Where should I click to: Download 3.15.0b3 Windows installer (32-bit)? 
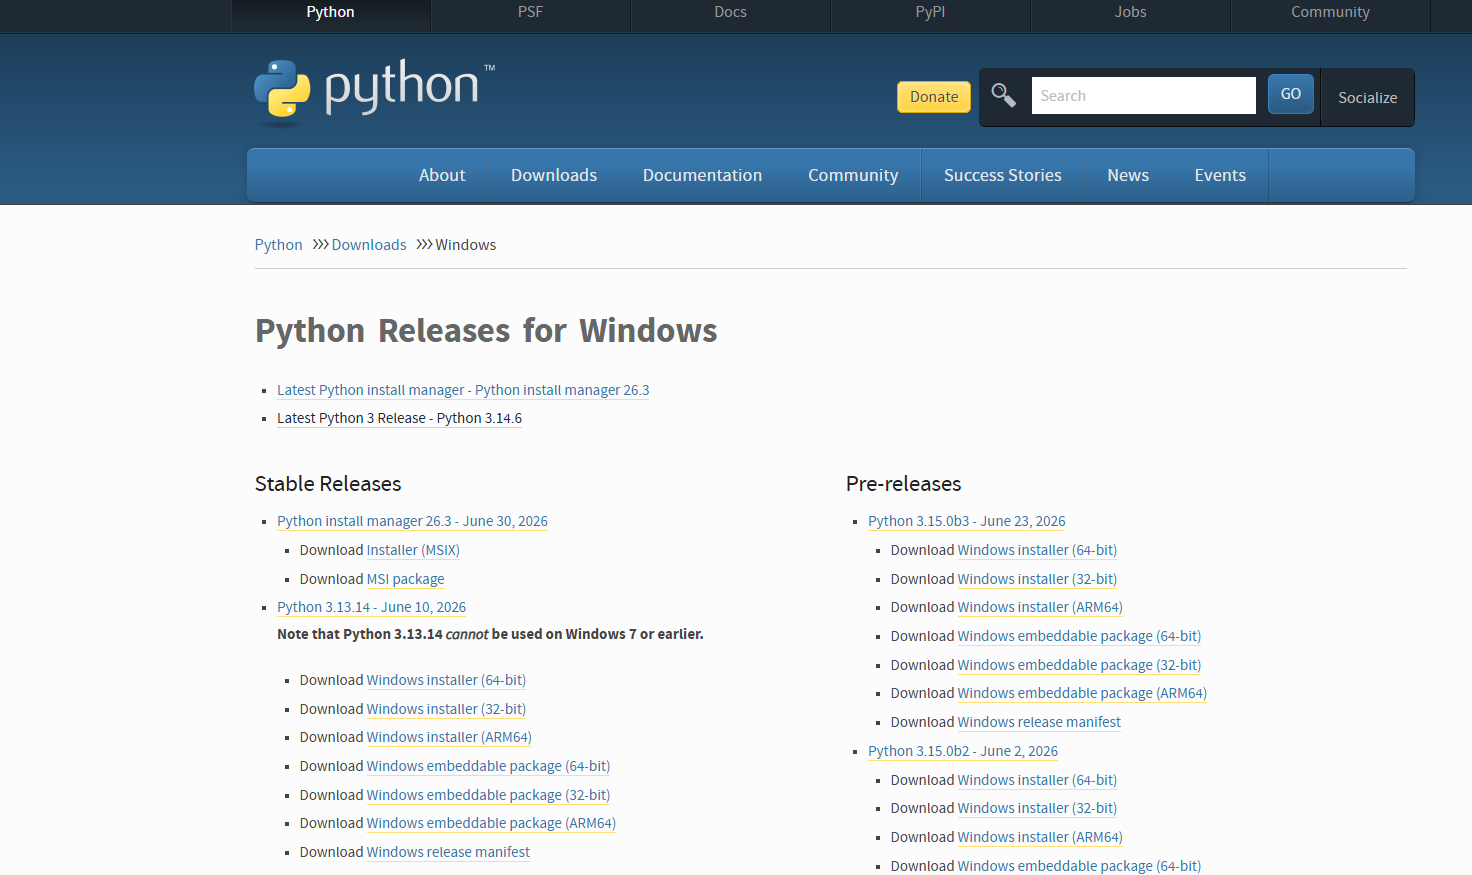click(1037, 579)
